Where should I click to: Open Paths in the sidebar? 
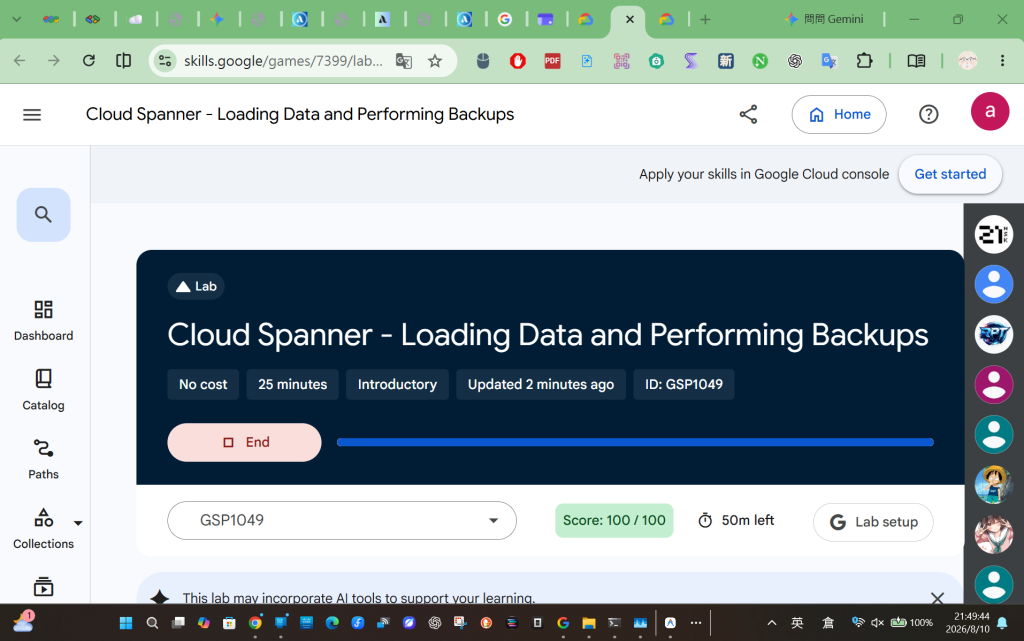pyautogui.click(x=43, y=460)
